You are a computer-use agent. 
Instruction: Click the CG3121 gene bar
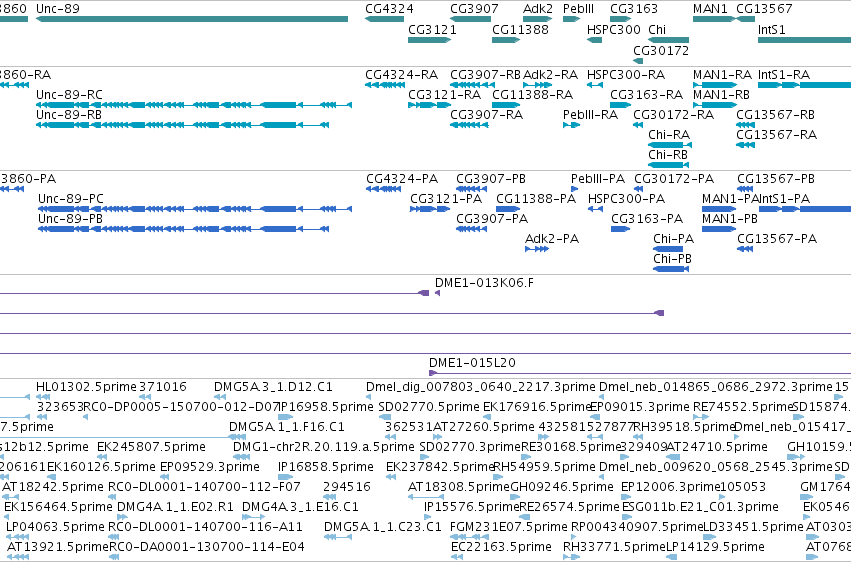click(x=429, y=40)
